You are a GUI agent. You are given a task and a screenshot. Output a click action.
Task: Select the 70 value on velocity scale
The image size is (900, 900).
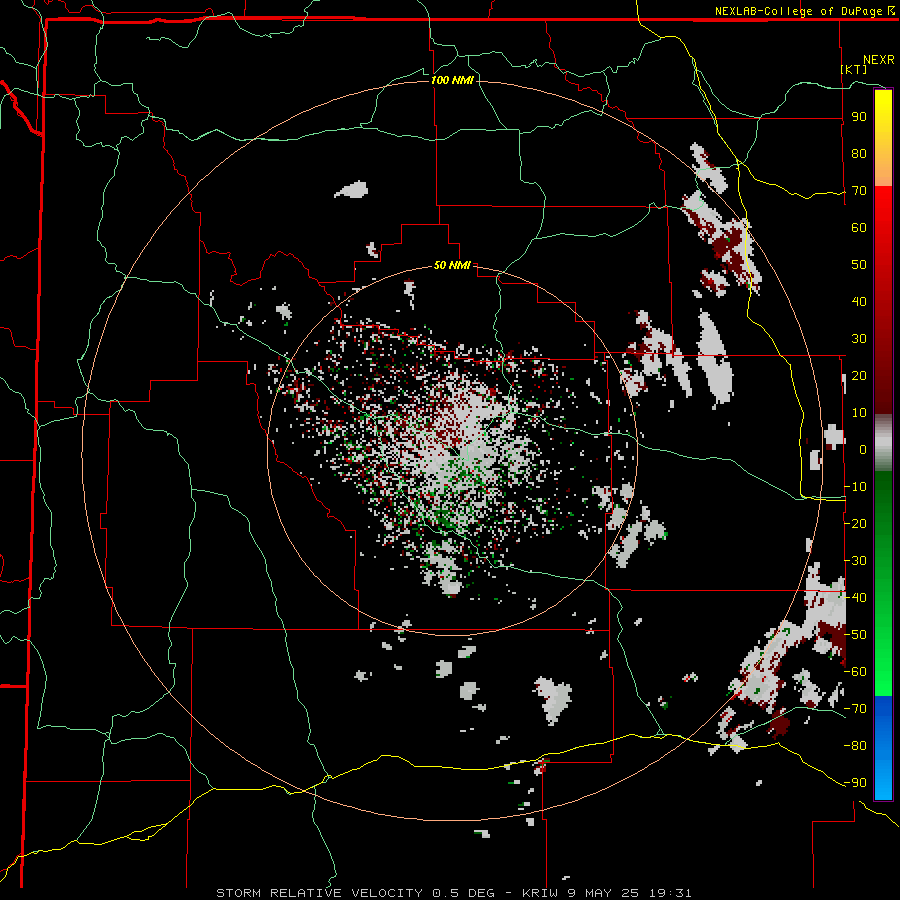point(859,191)
